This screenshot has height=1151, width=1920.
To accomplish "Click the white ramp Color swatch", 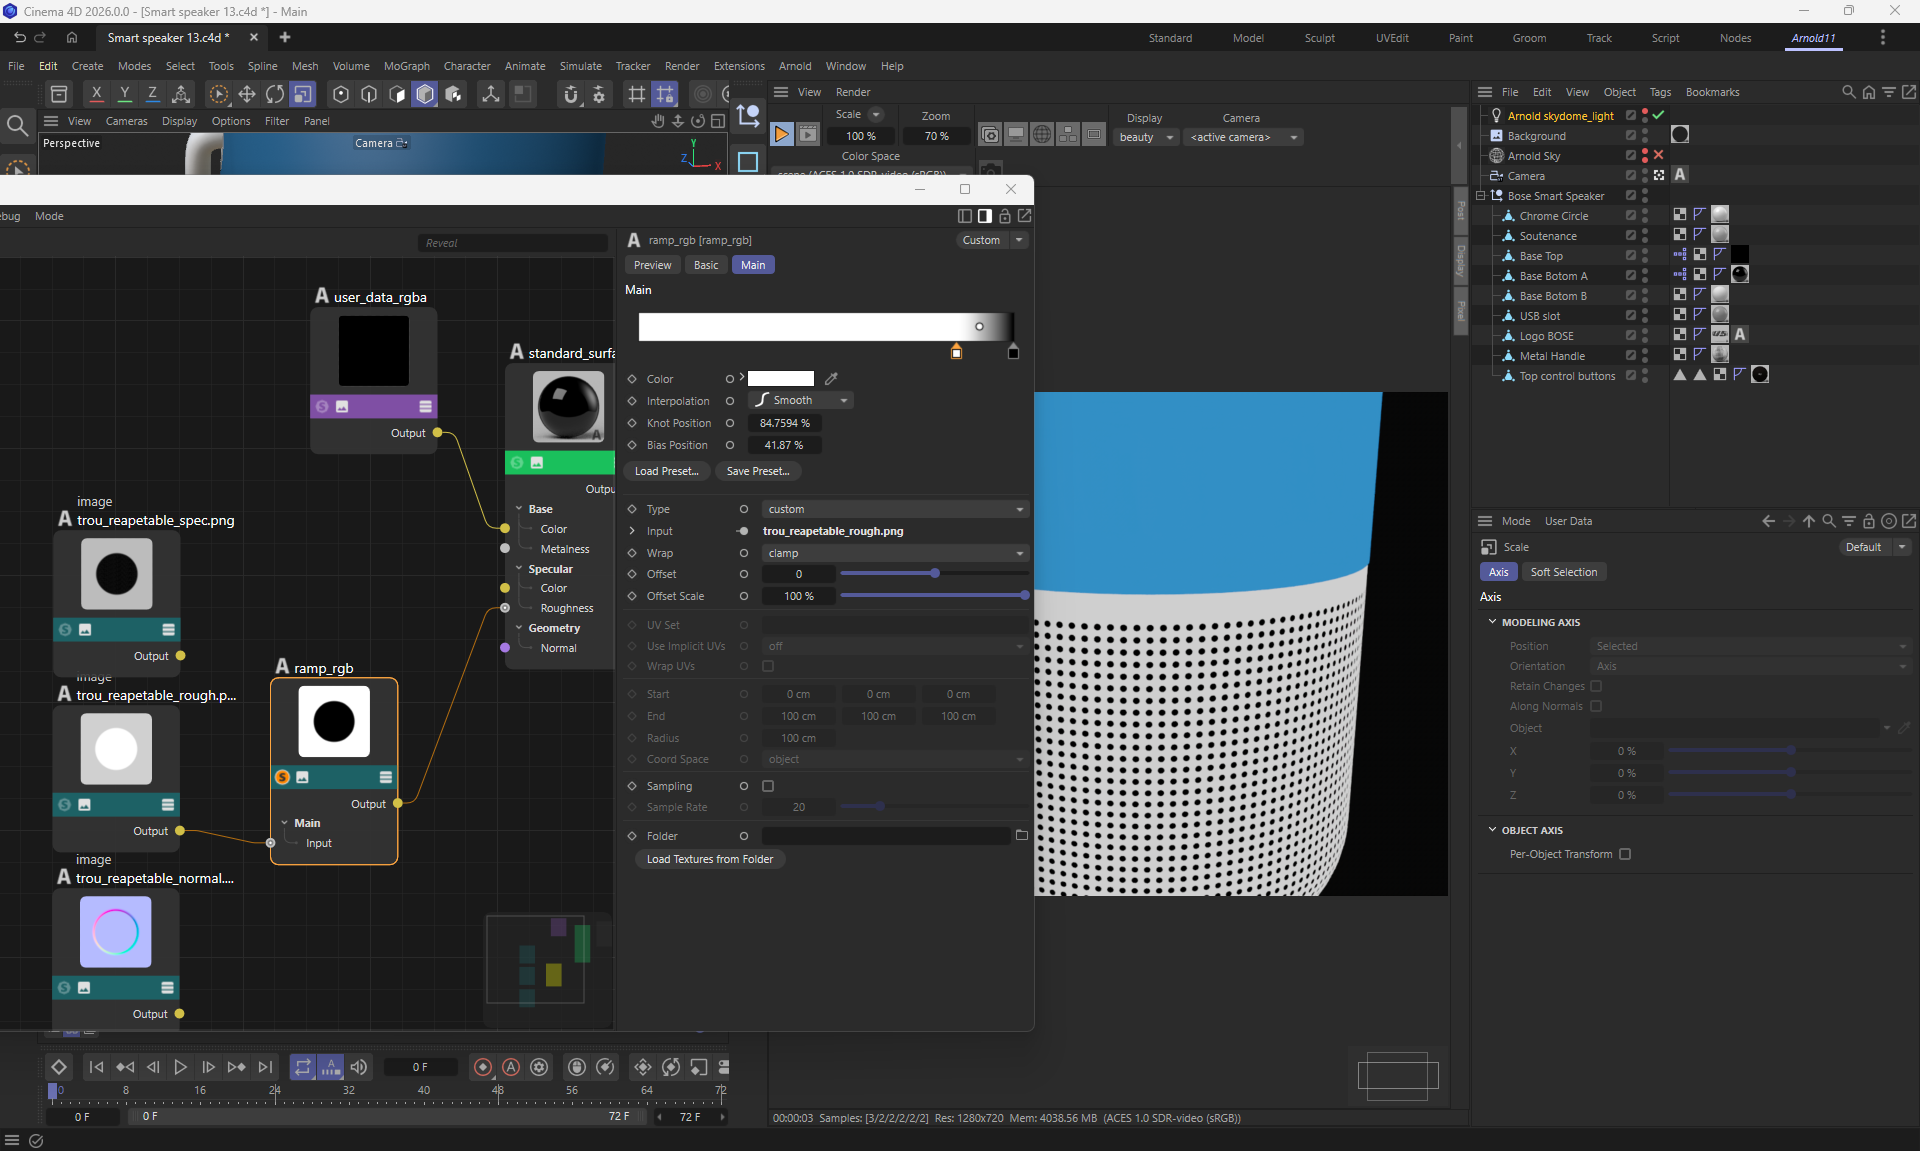I will click(x=780, y=379).
